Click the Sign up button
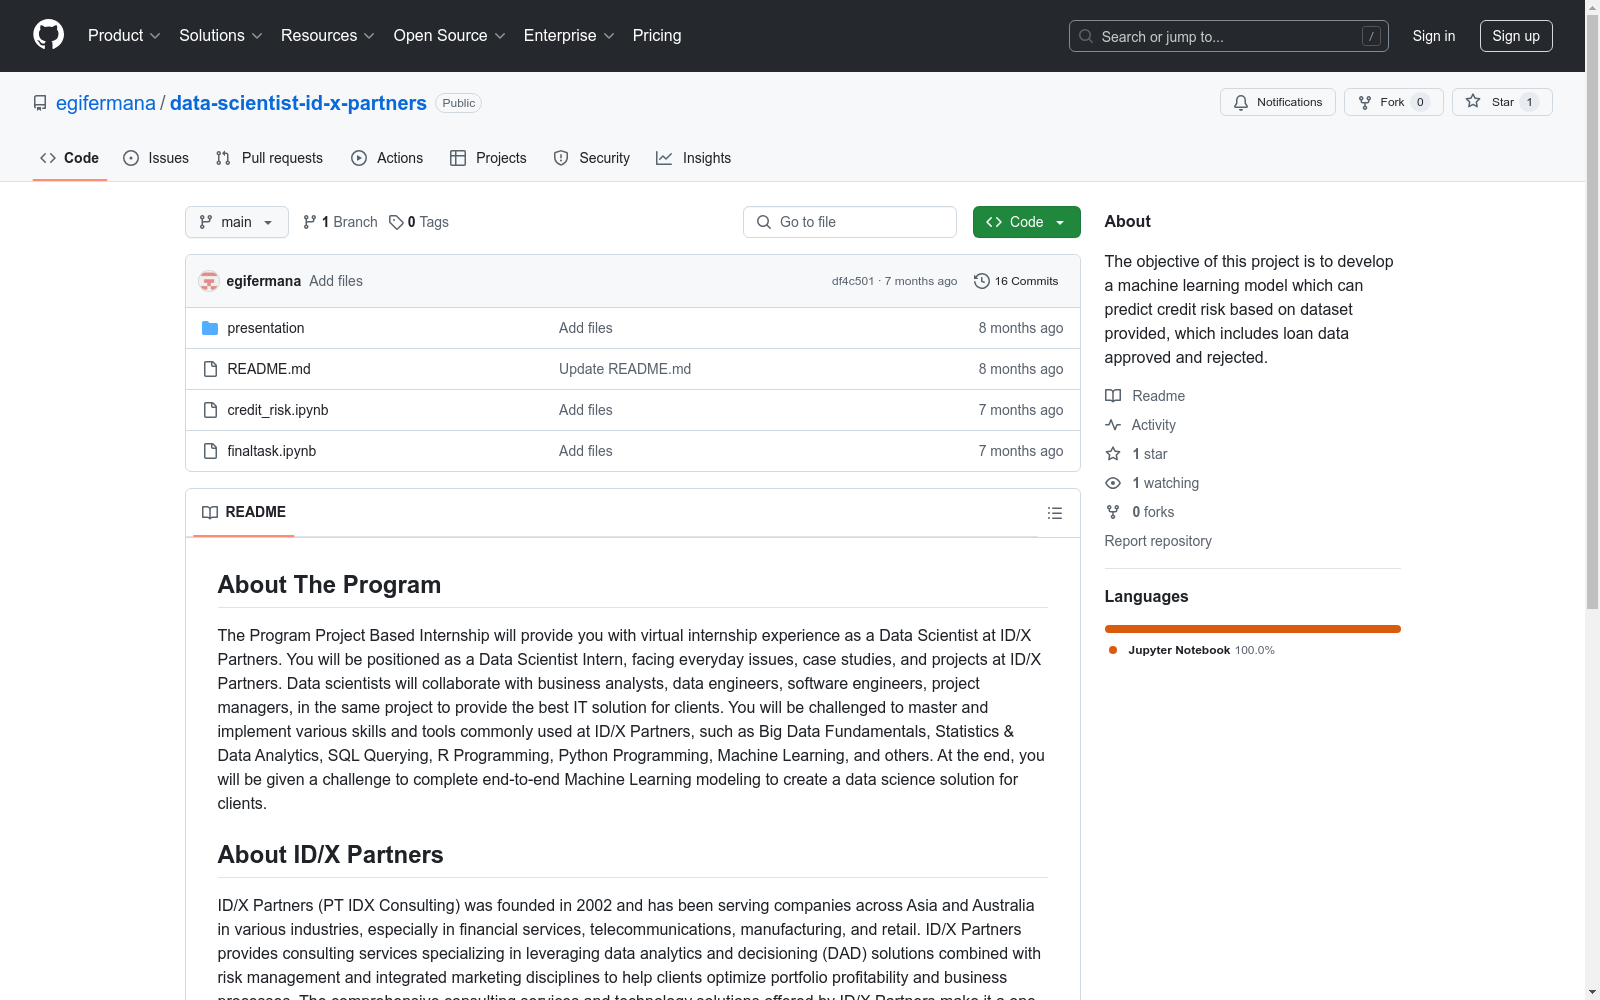 (1516, 36)
